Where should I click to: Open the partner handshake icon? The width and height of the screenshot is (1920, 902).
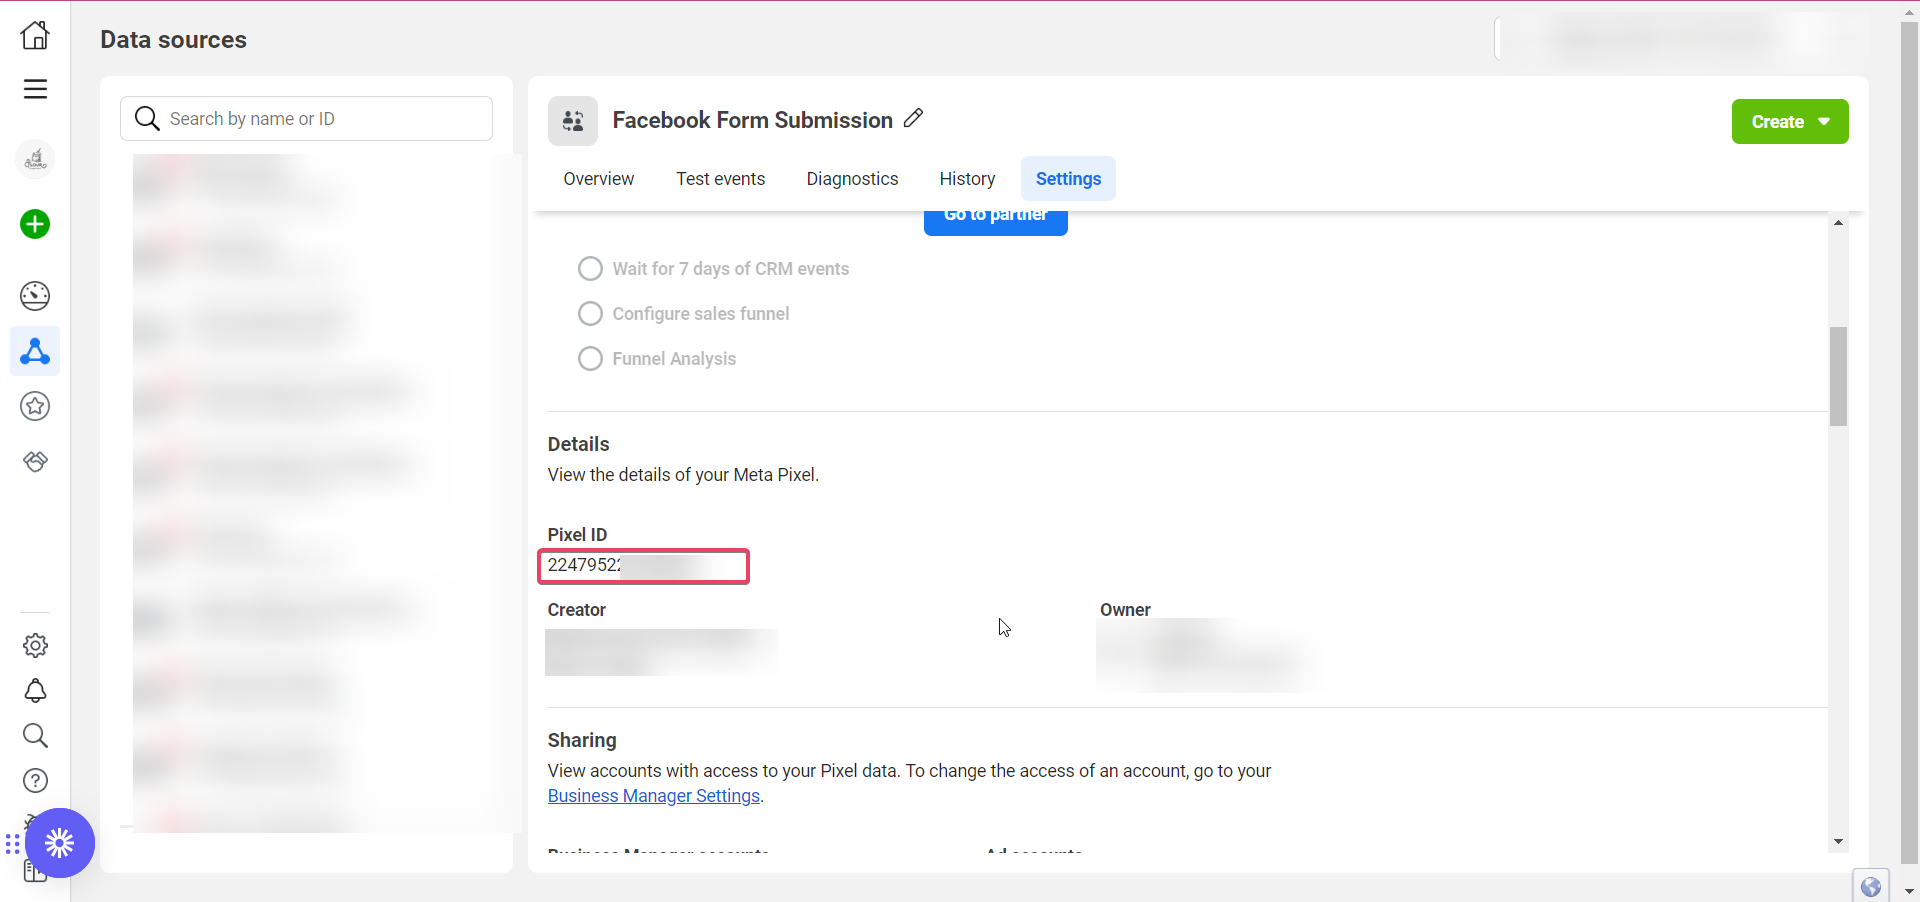[35, 461]
